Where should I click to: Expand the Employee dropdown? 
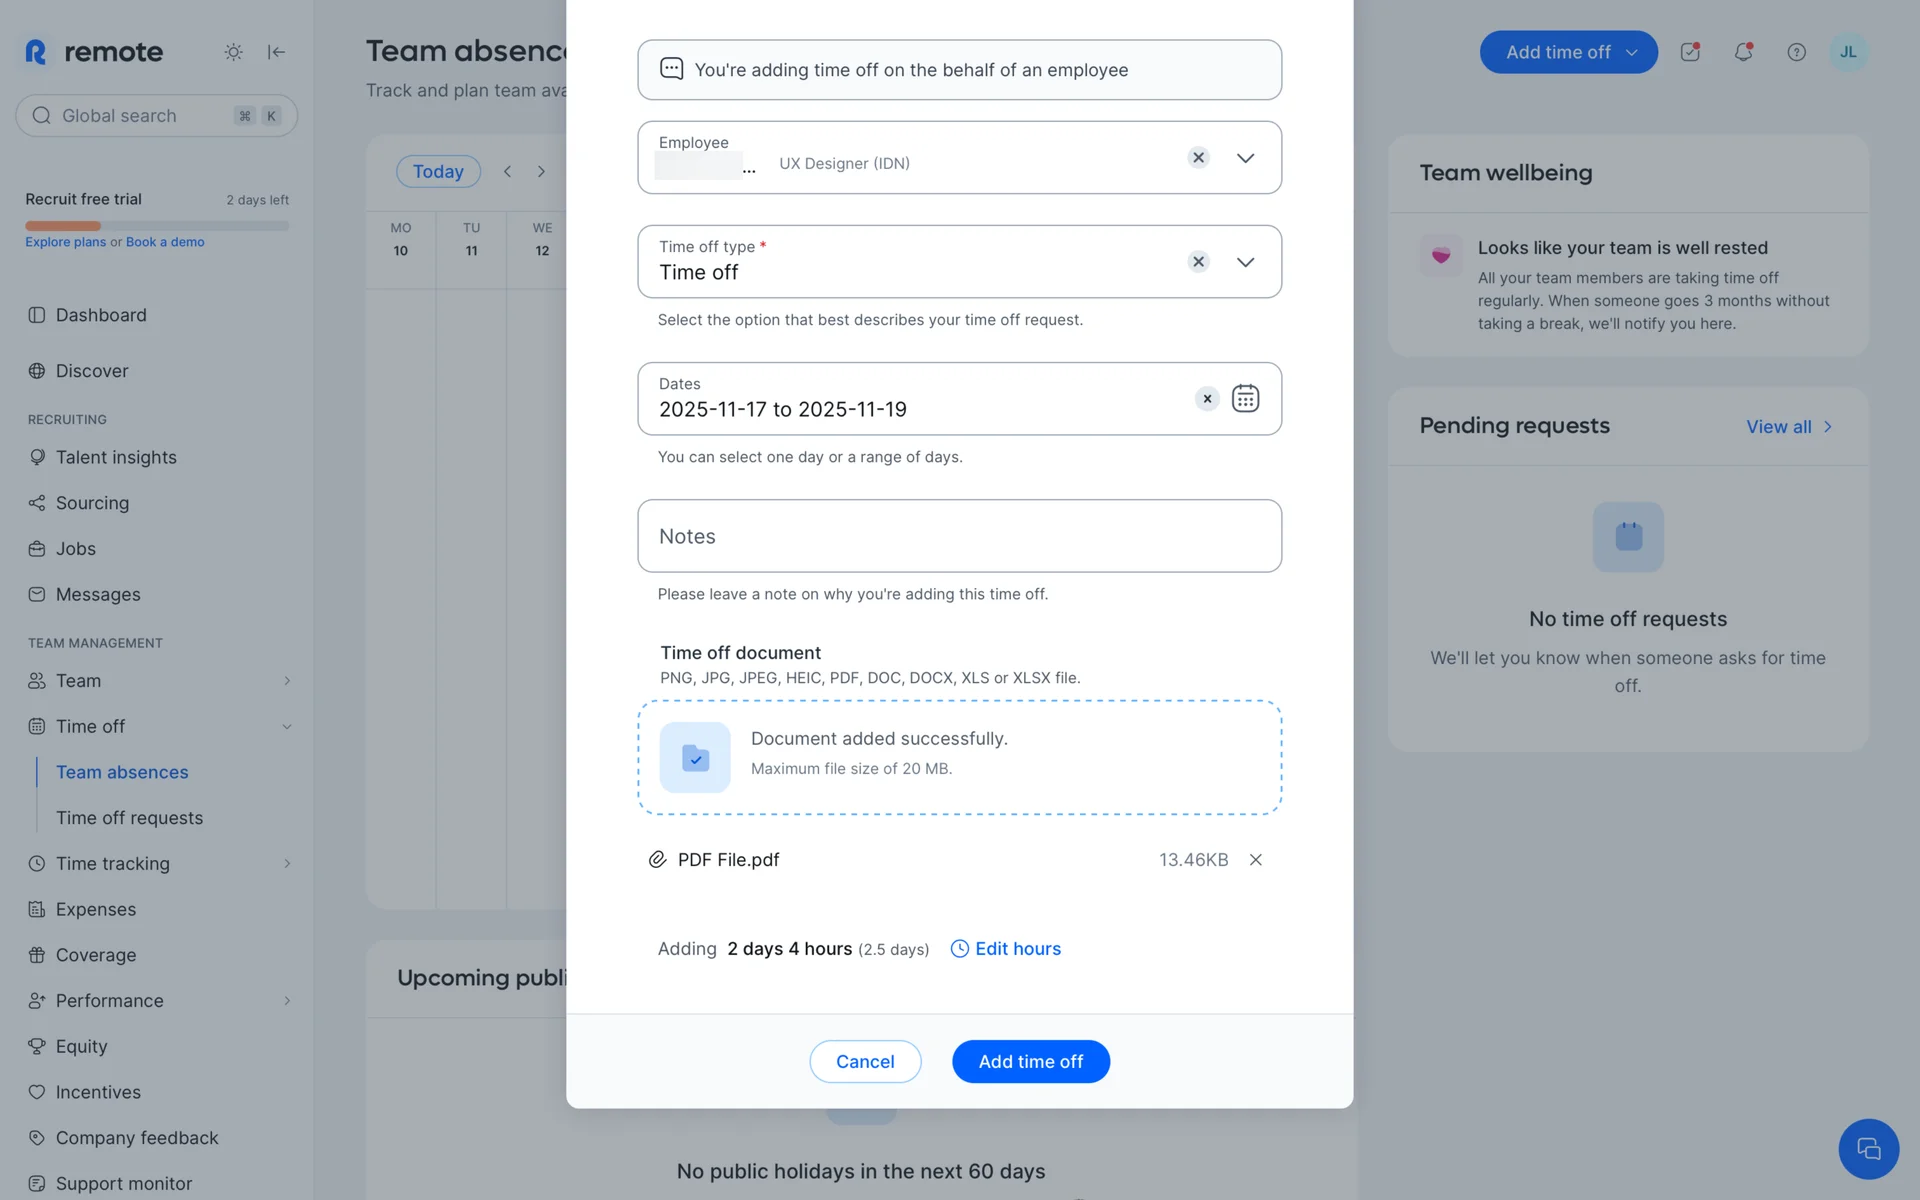[1245, 158]
